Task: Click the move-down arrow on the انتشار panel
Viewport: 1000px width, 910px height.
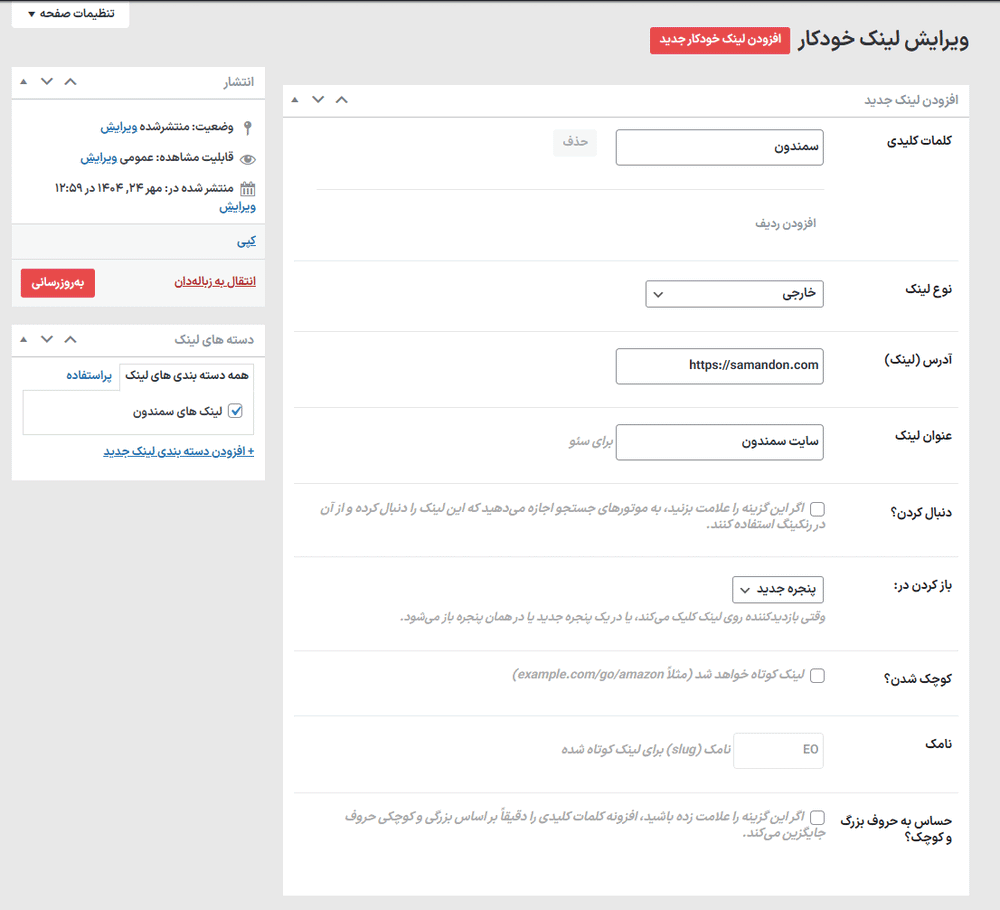Action: coord(45,82)
